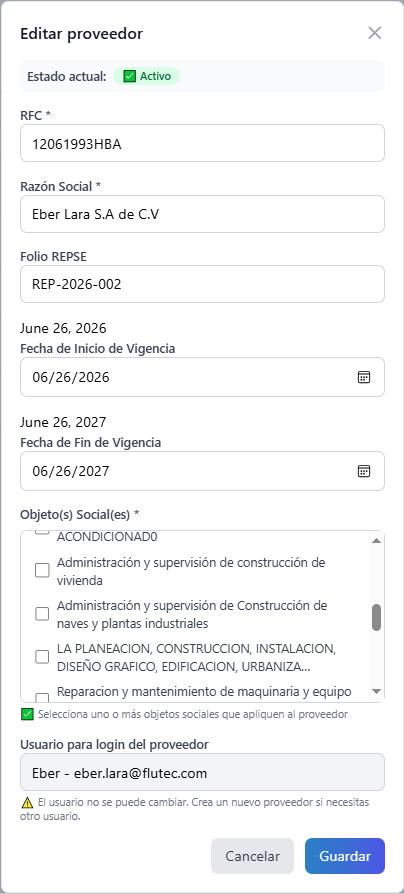Click the disabled Usuario para login field
Screen dimensions: 404x894
(202, 773)
